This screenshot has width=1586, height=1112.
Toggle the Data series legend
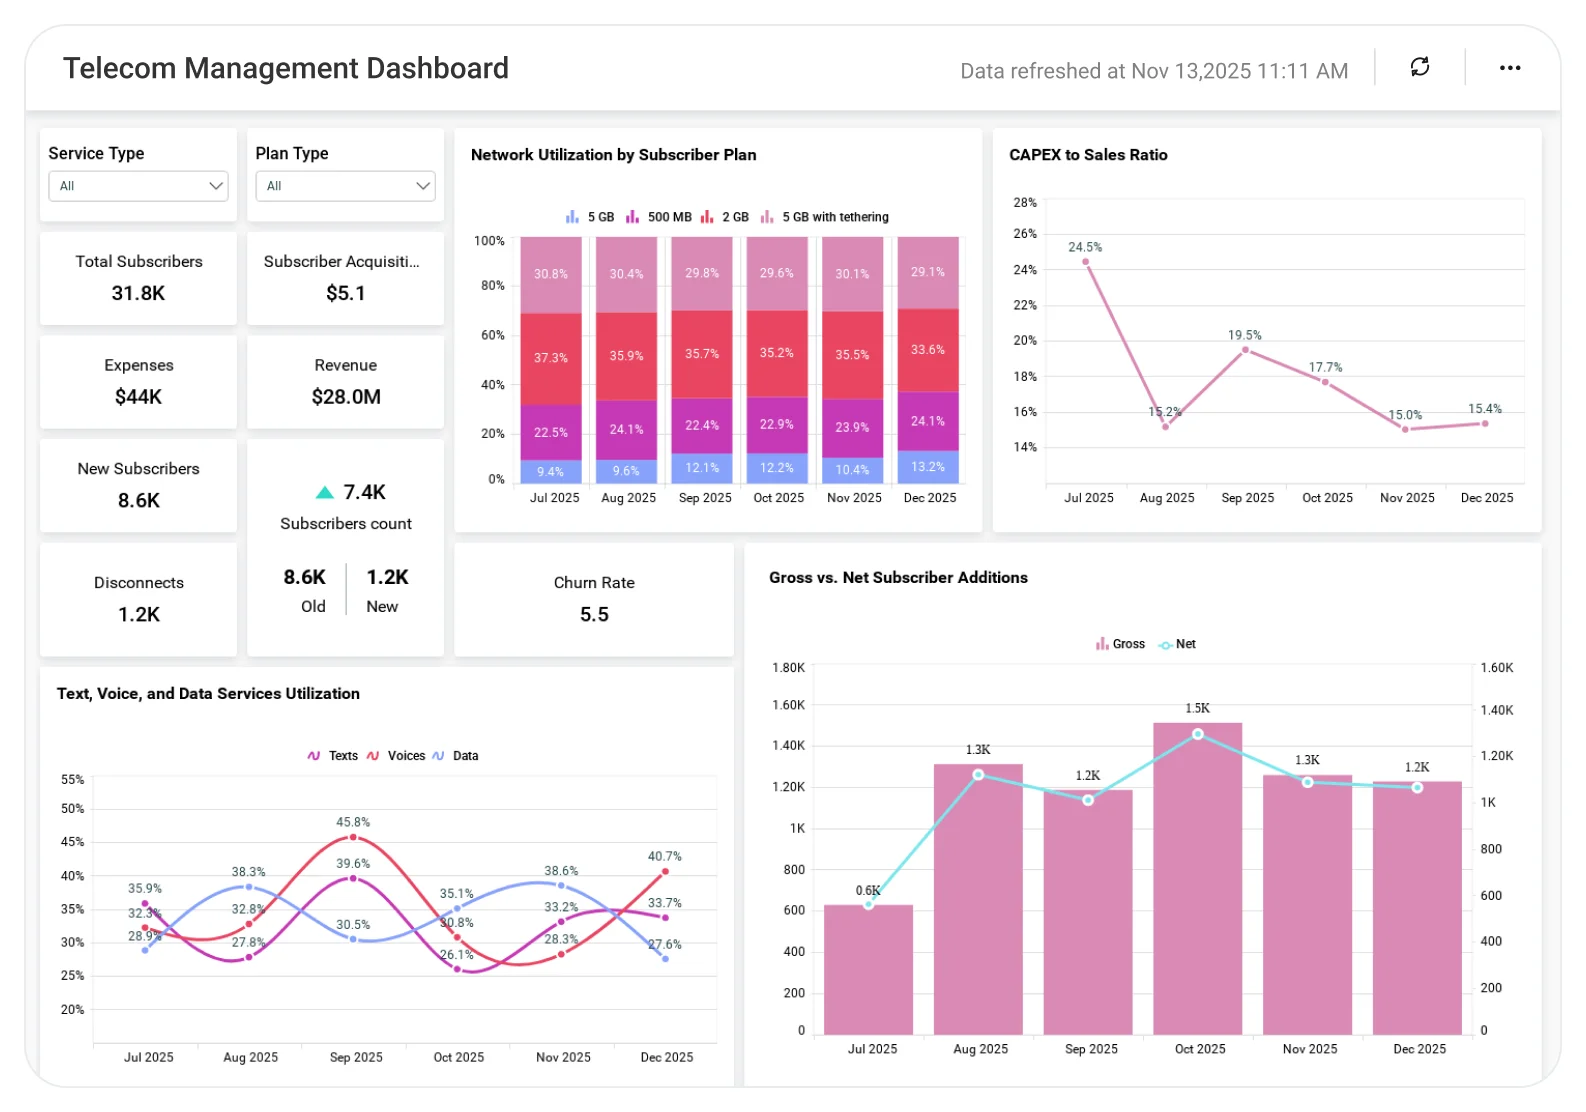point(455,756)
